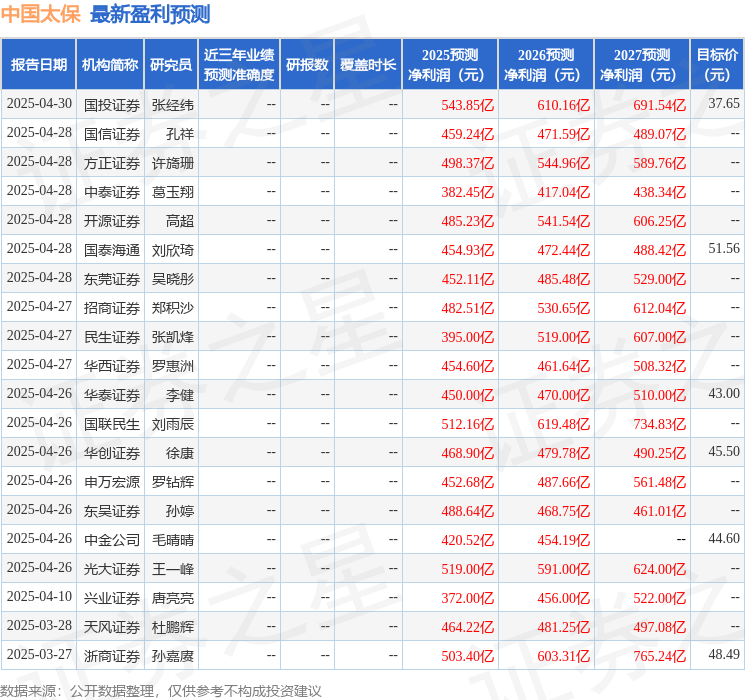This screenshot has width=745, height=700.
Task: Open the 中金公司 institution entry
Action: tap(112, 540)
